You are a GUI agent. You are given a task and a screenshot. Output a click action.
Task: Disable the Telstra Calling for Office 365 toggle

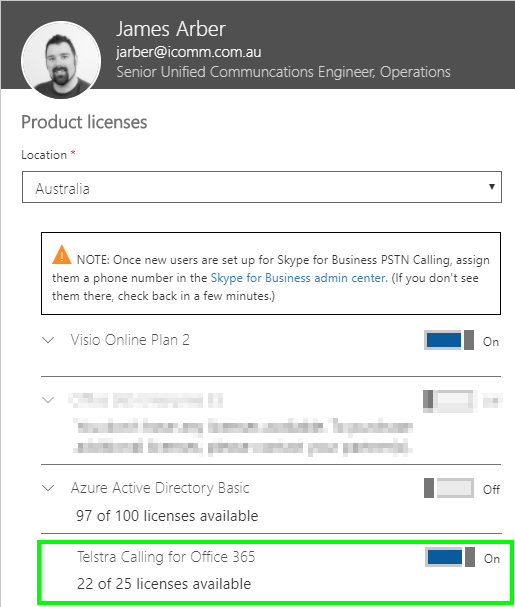[450, 557]
